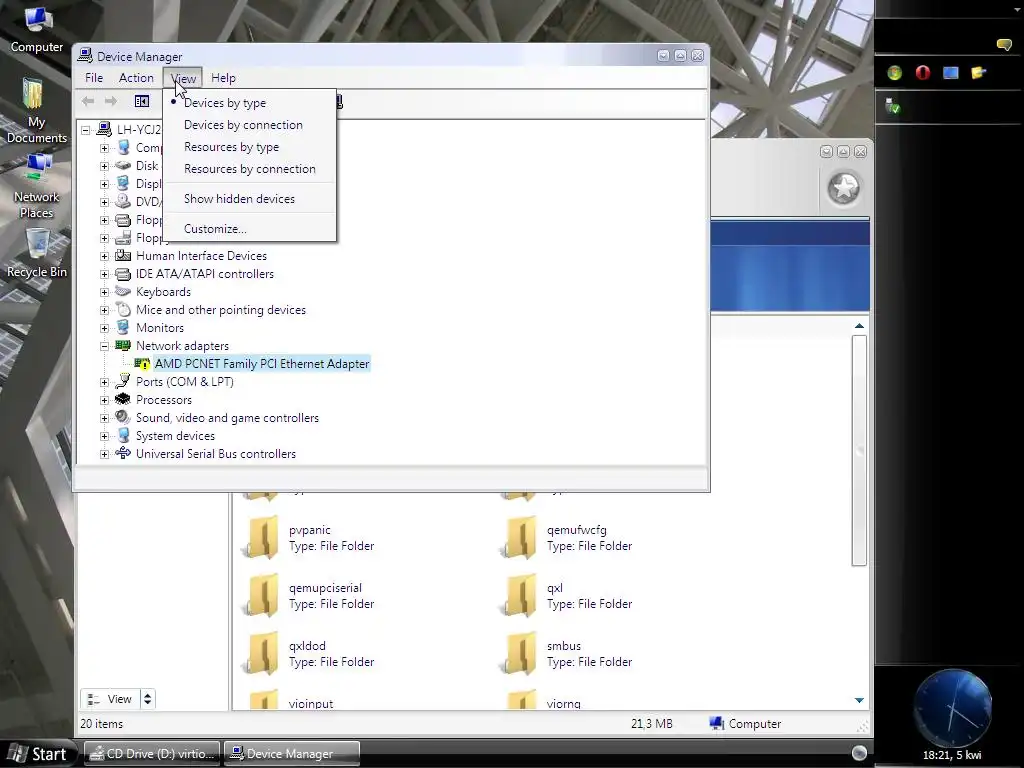Viewport: 1024px width, 768px height.
Task: Select AMD PCNET Family PCI Ethernet Adapter
Action: (262, 364)
